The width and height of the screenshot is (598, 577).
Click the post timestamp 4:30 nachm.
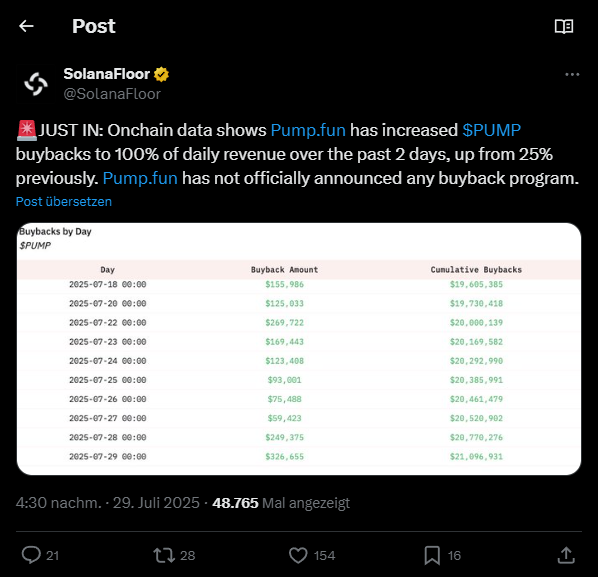(x=59, y=503)
